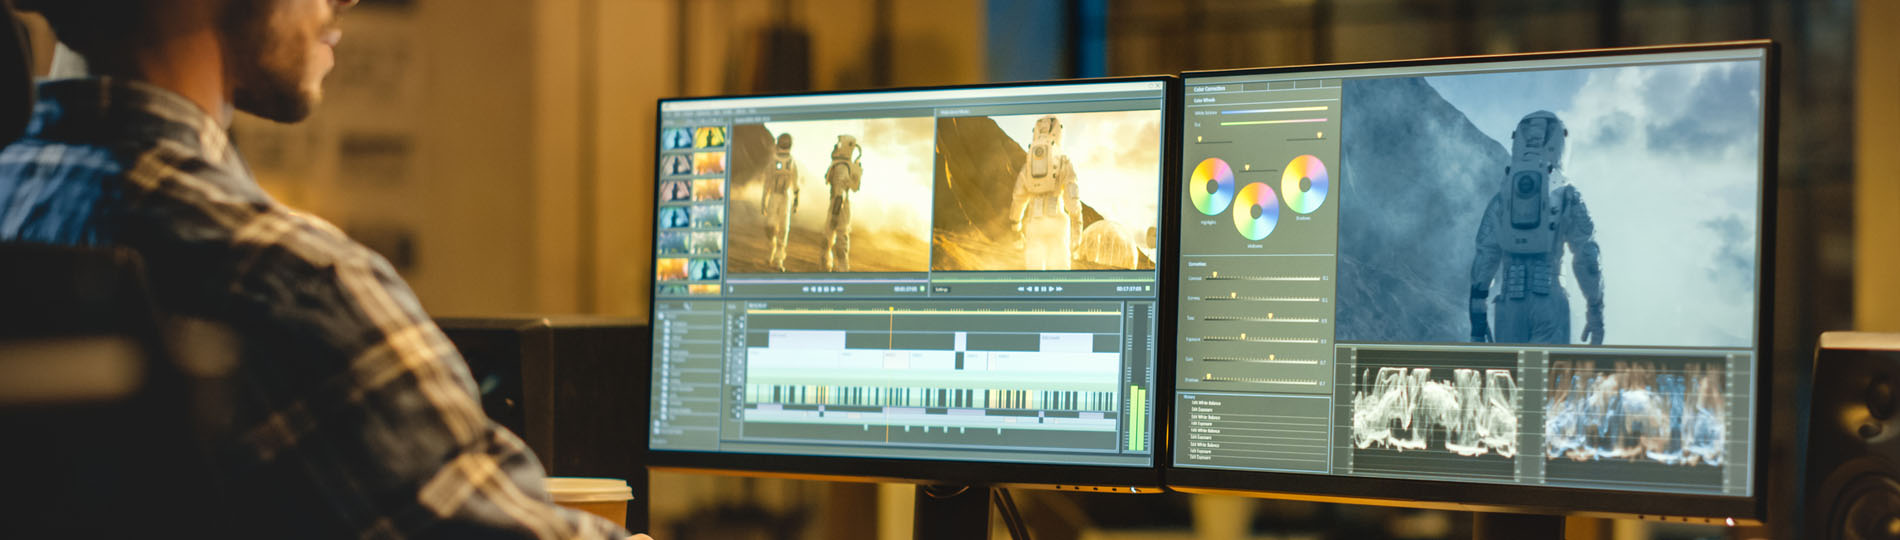Click the Exposure slider handle
The image size is (1900, 540).
(1243, 338)
